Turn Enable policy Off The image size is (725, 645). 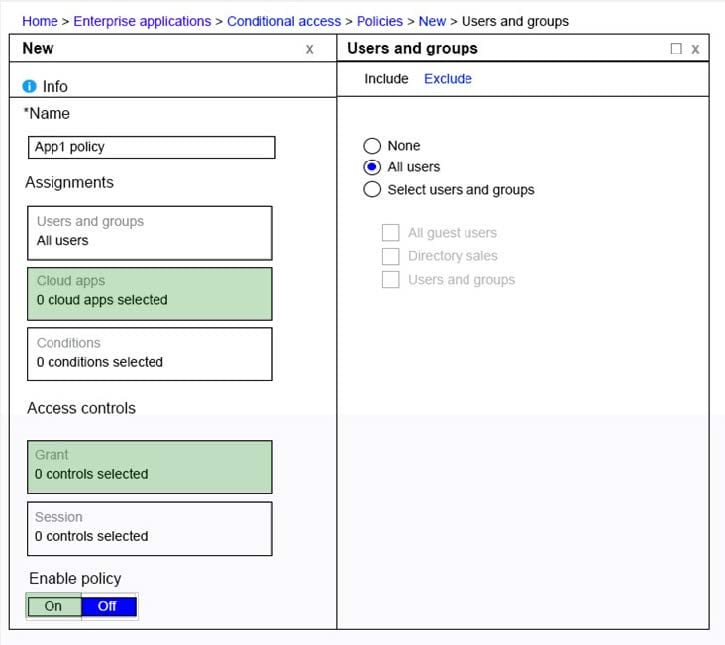pos(108,606)
